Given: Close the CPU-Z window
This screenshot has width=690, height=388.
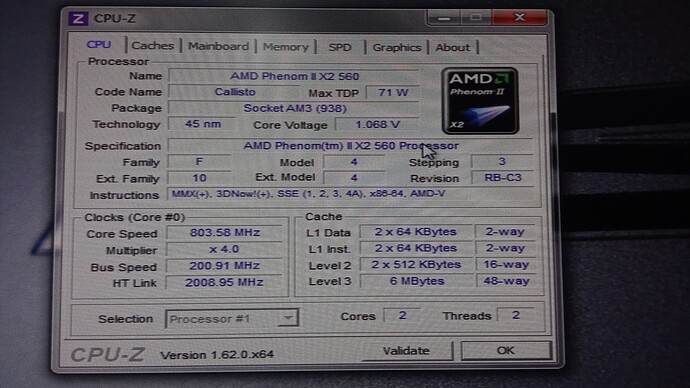Looking at the screenshot, I should [520, 17].
